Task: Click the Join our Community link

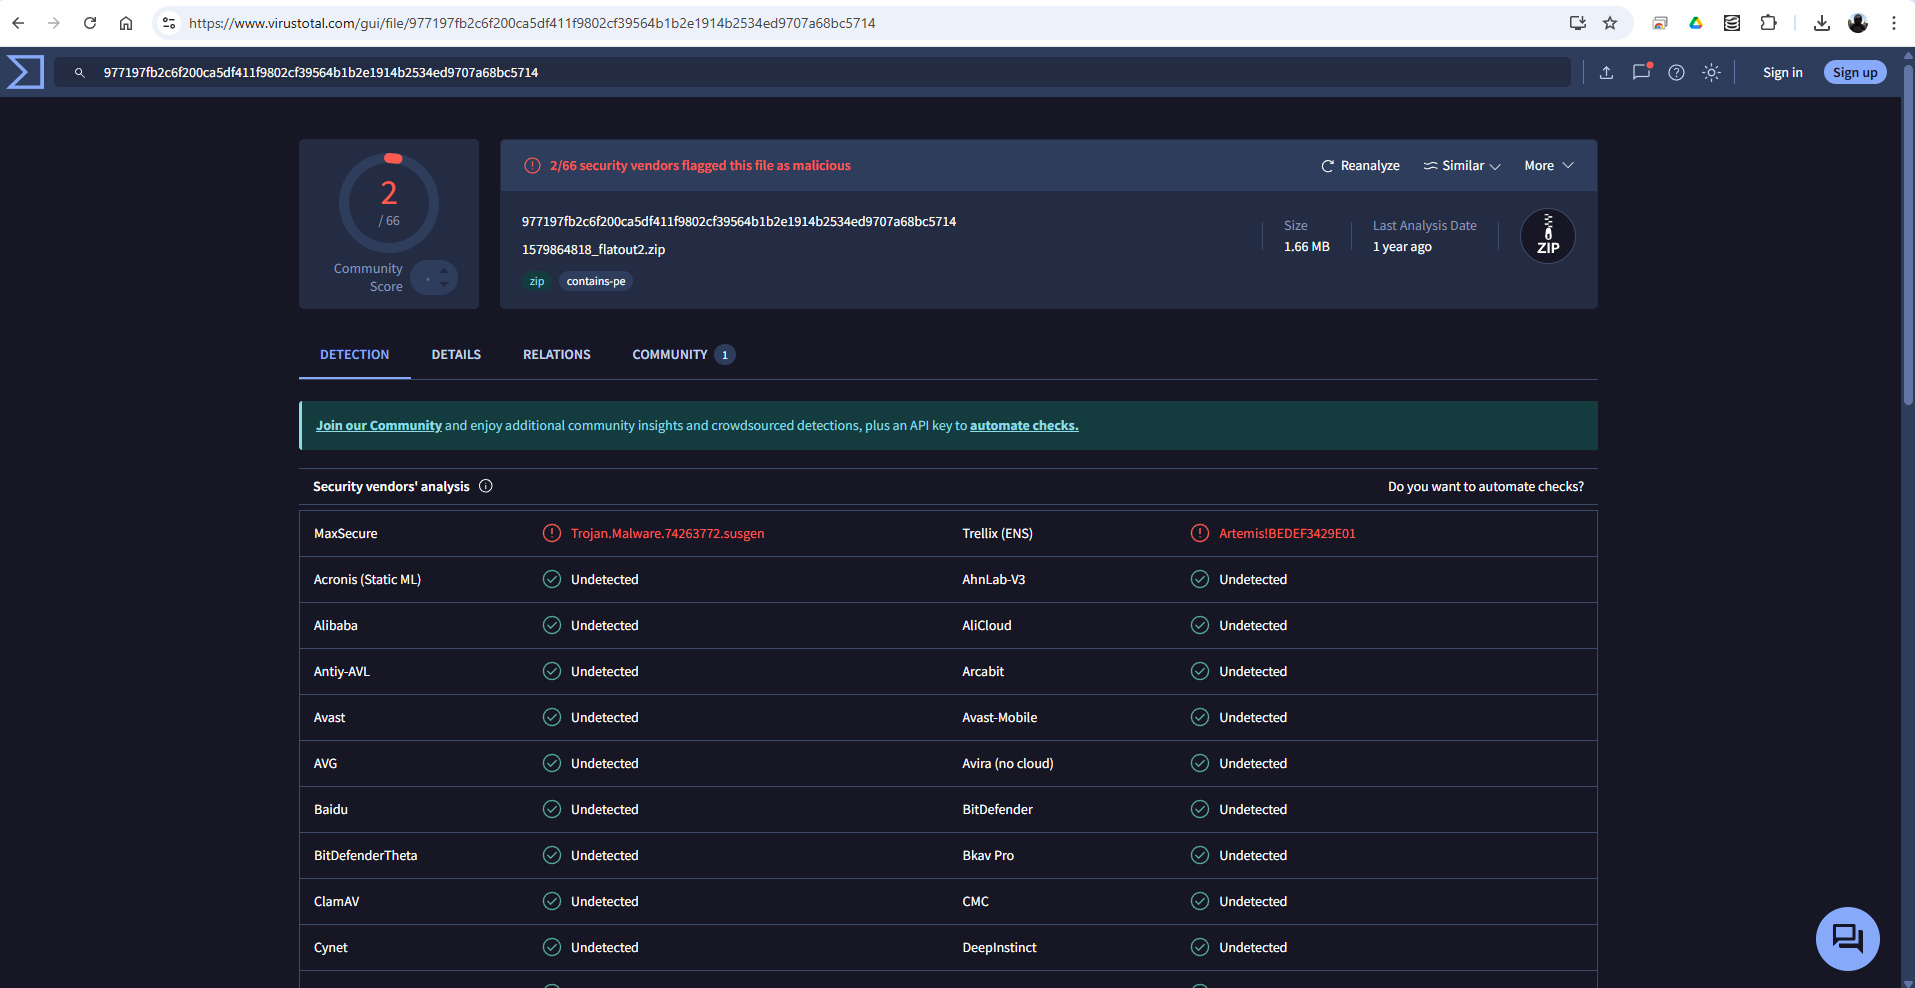Action: tap(379, 426)
